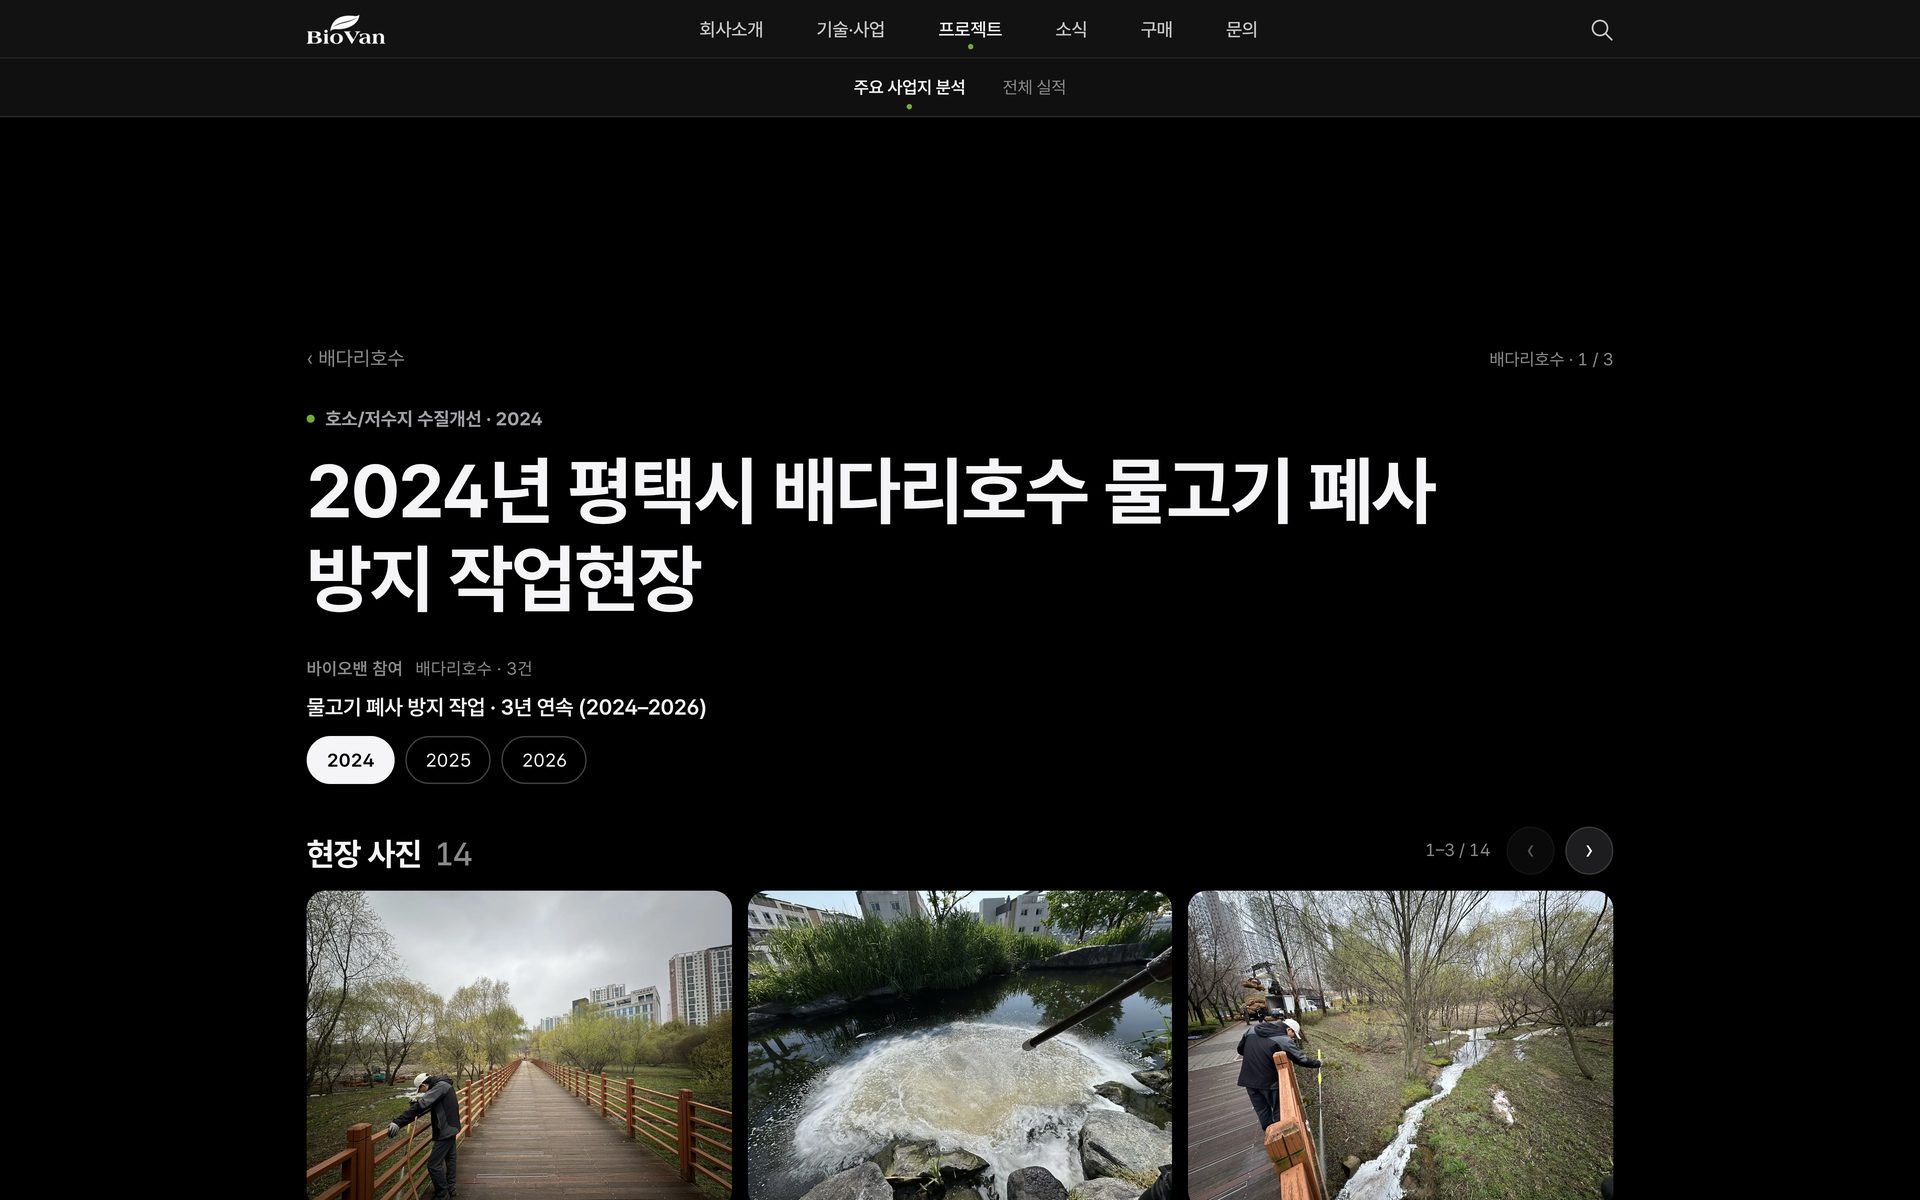Click the BioVan logo
Viewport: 1920px width, 1200px height.
pyautogui.click(x=345, y=30)
